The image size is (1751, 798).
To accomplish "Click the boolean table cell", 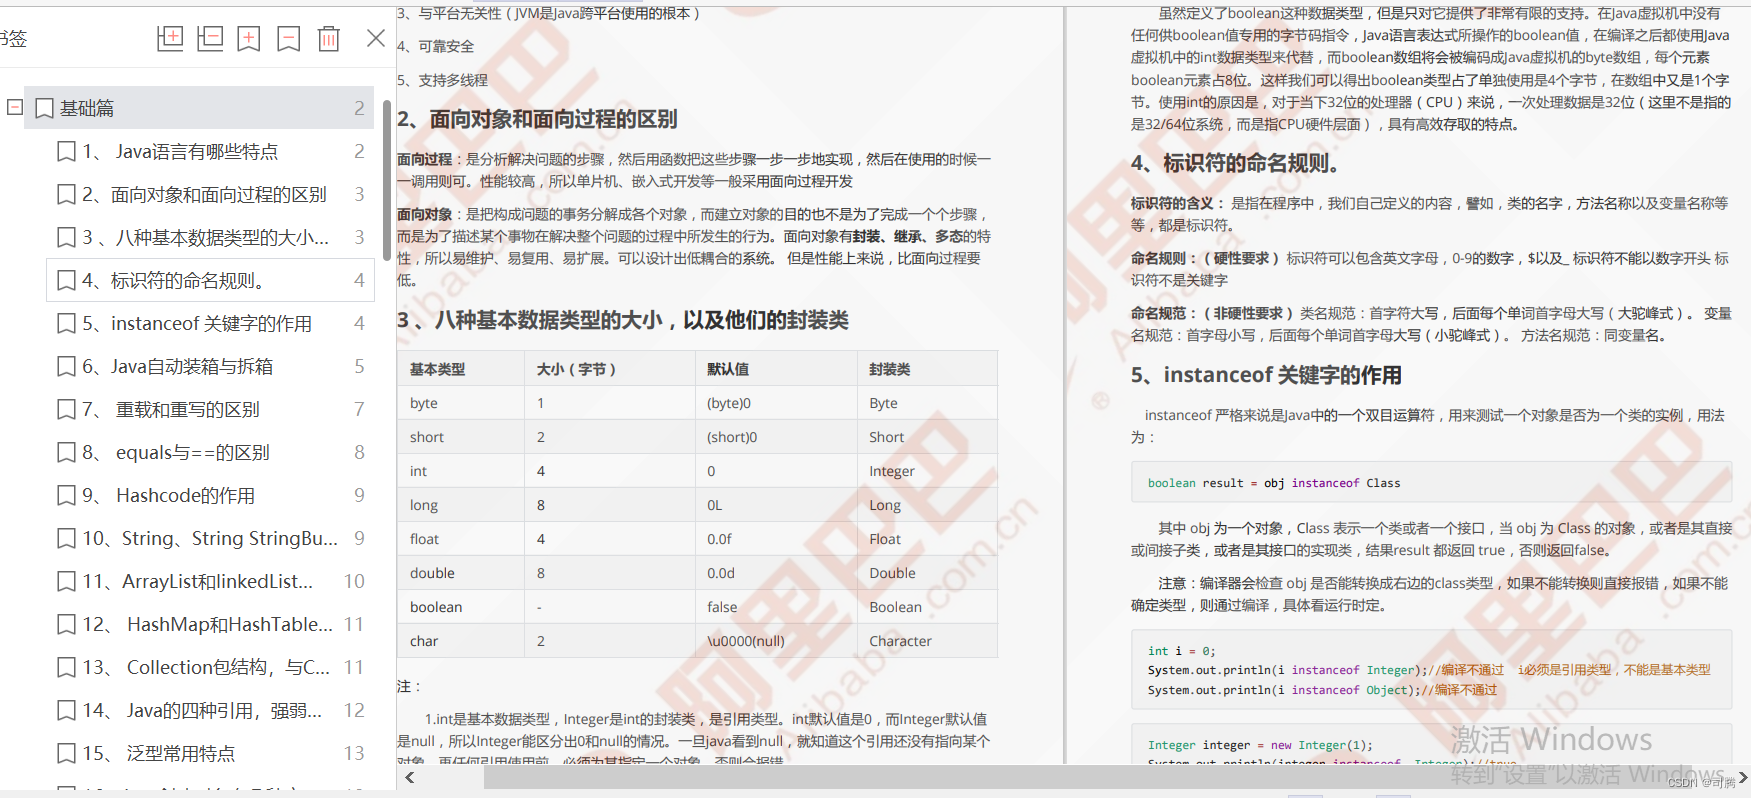I will pos(436,607).
